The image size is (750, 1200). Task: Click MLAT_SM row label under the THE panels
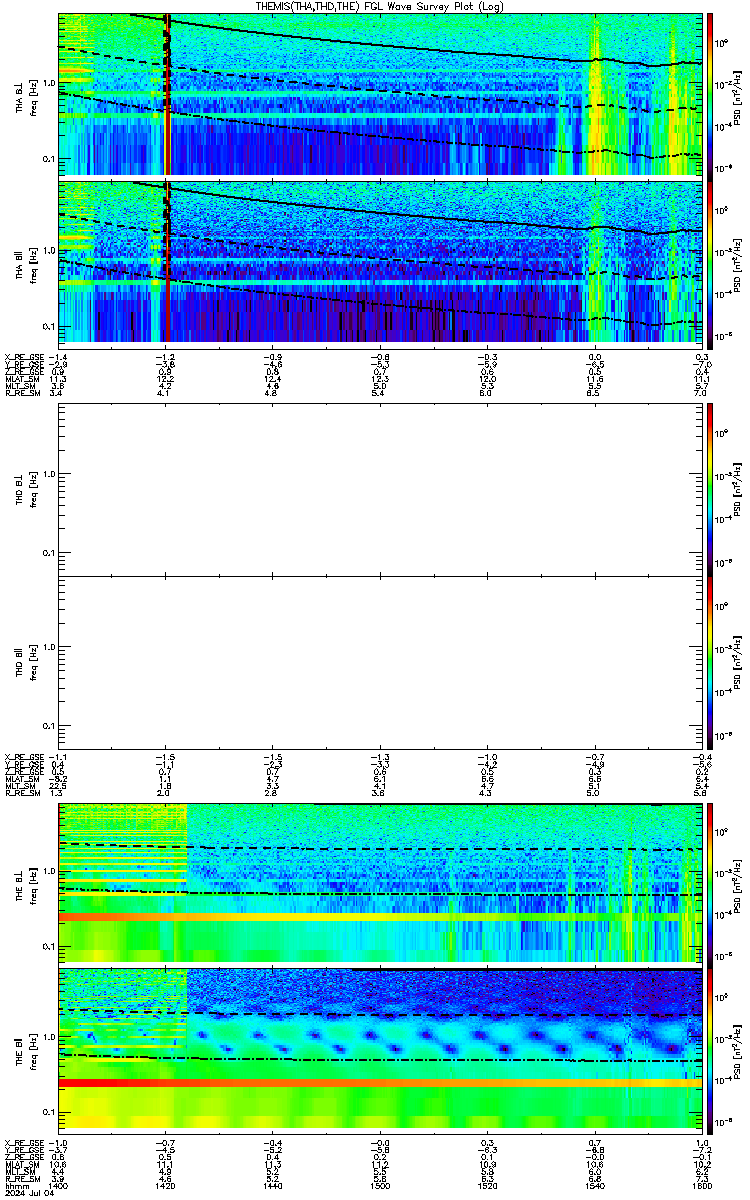point(21,1165)
